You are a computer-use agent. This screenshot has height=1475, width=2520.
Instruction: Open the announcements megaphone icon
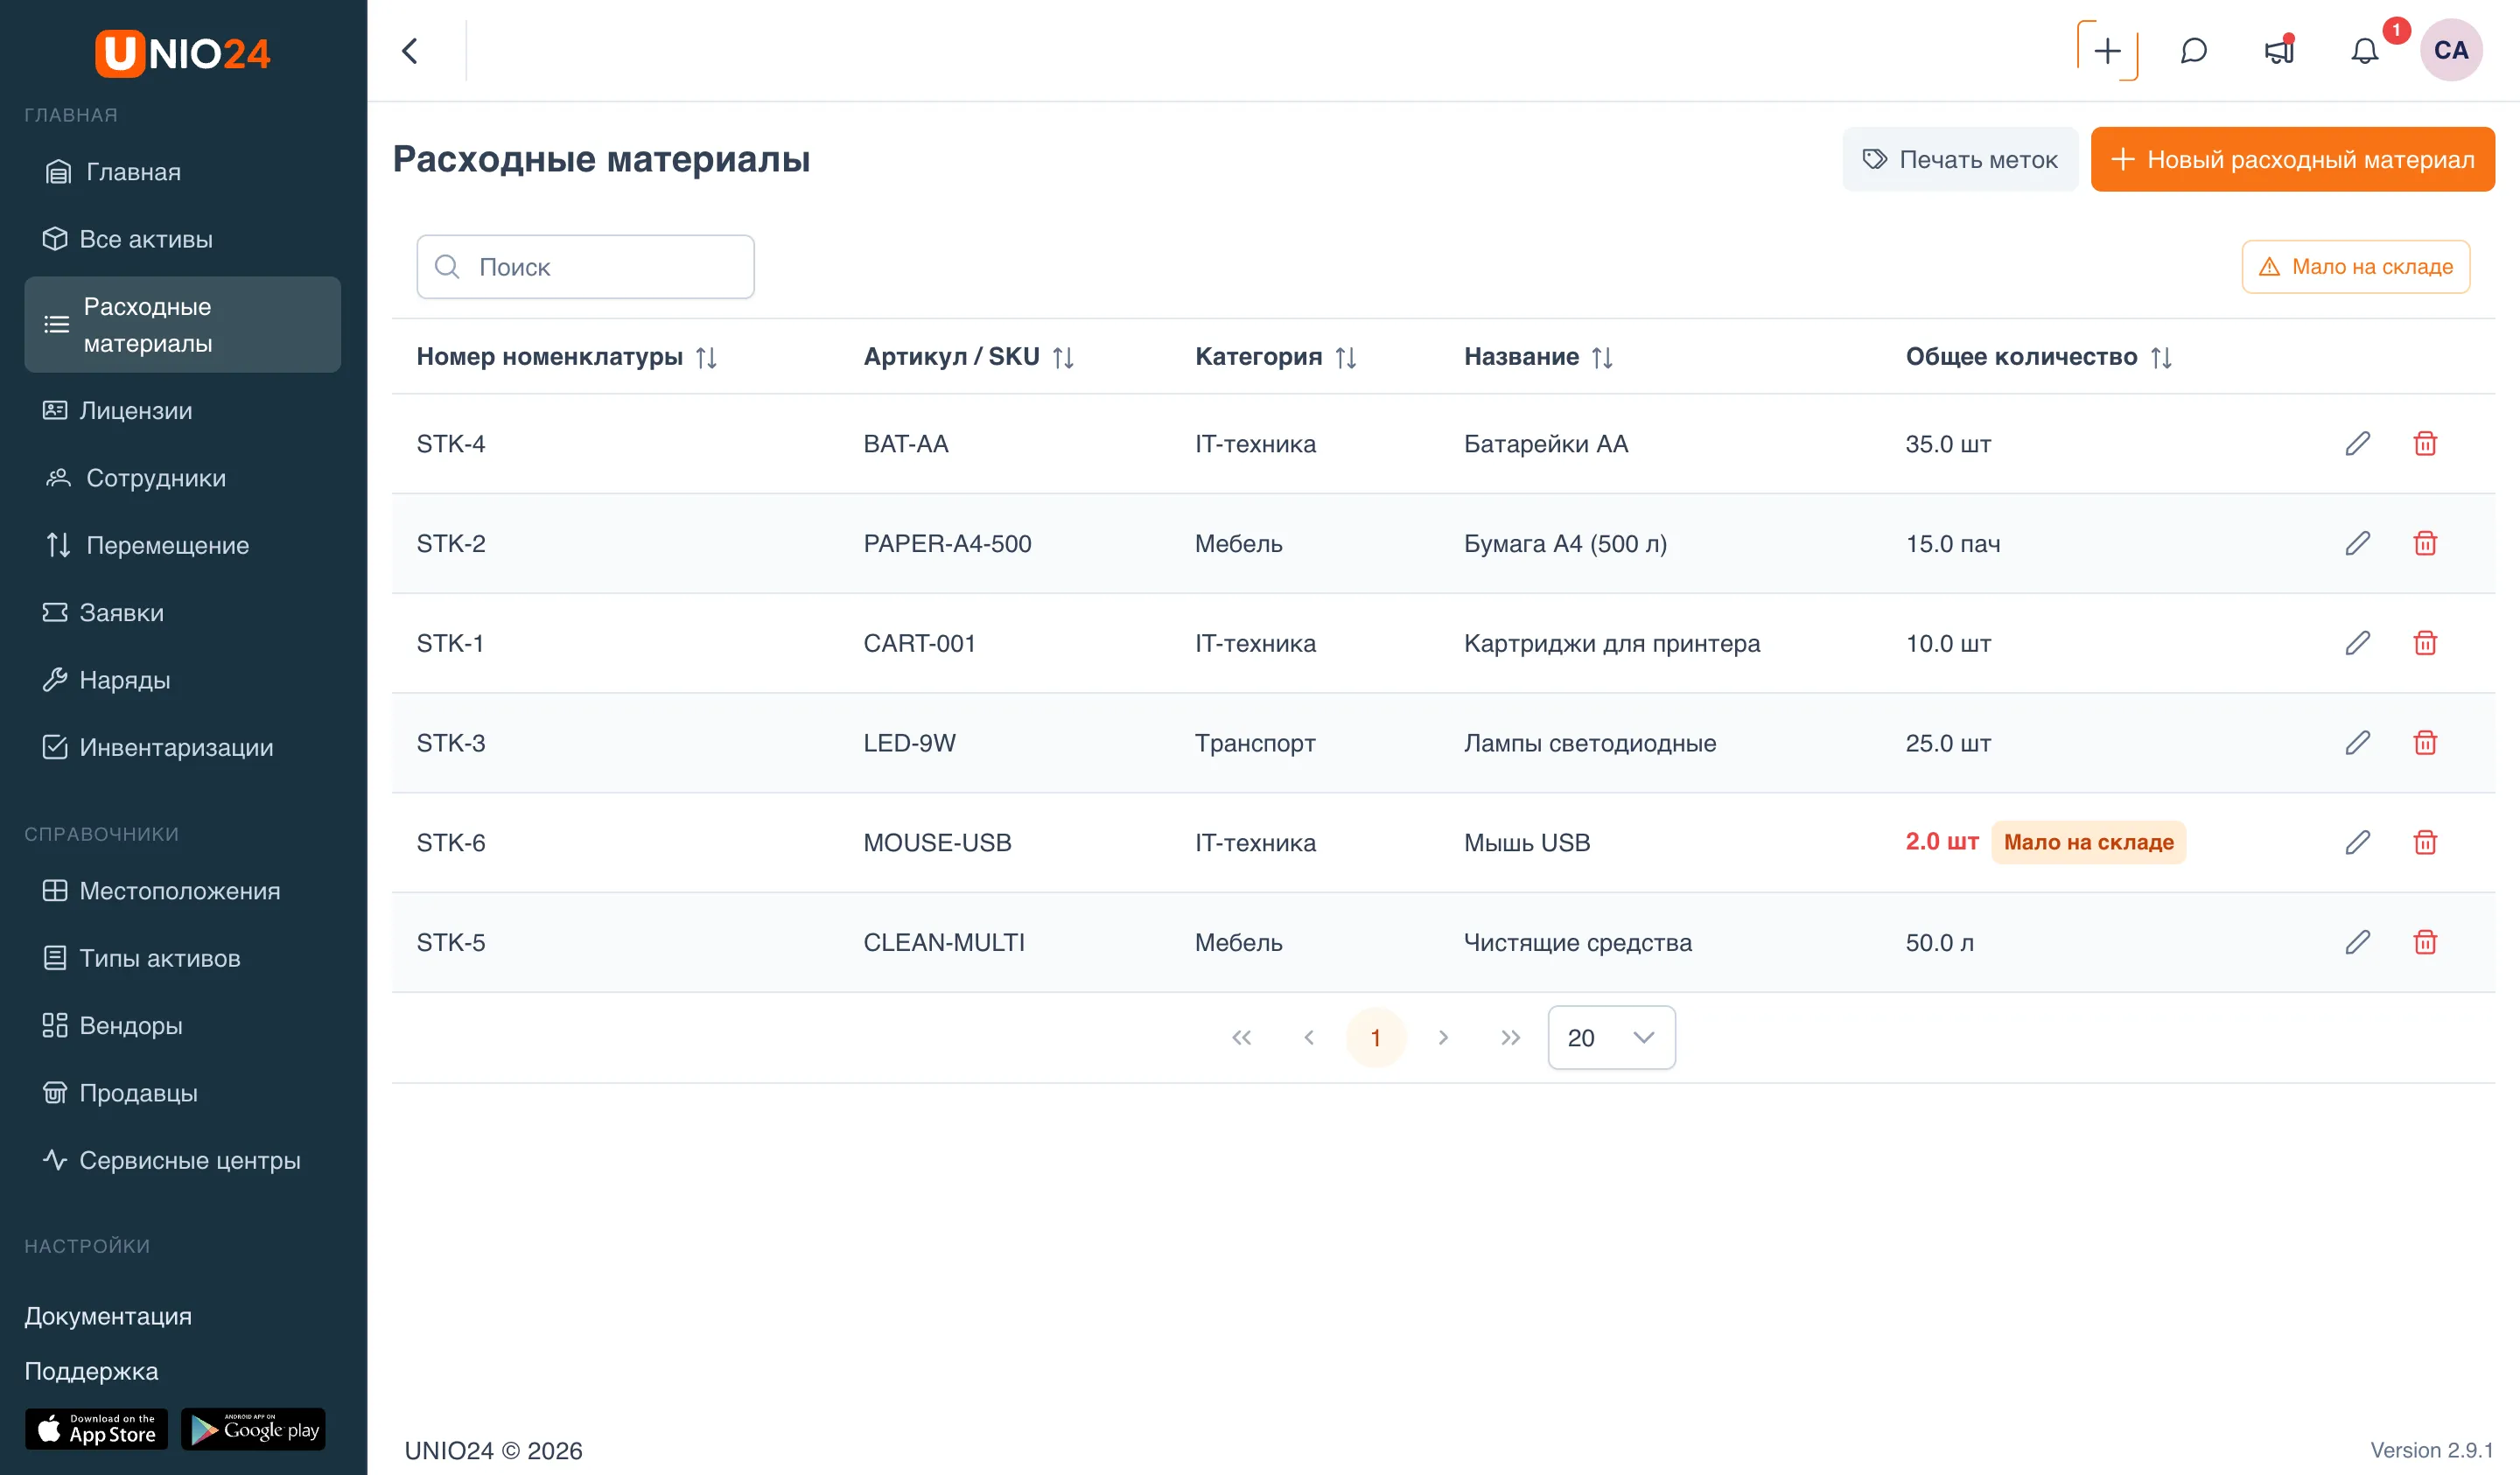point(2279,51)
